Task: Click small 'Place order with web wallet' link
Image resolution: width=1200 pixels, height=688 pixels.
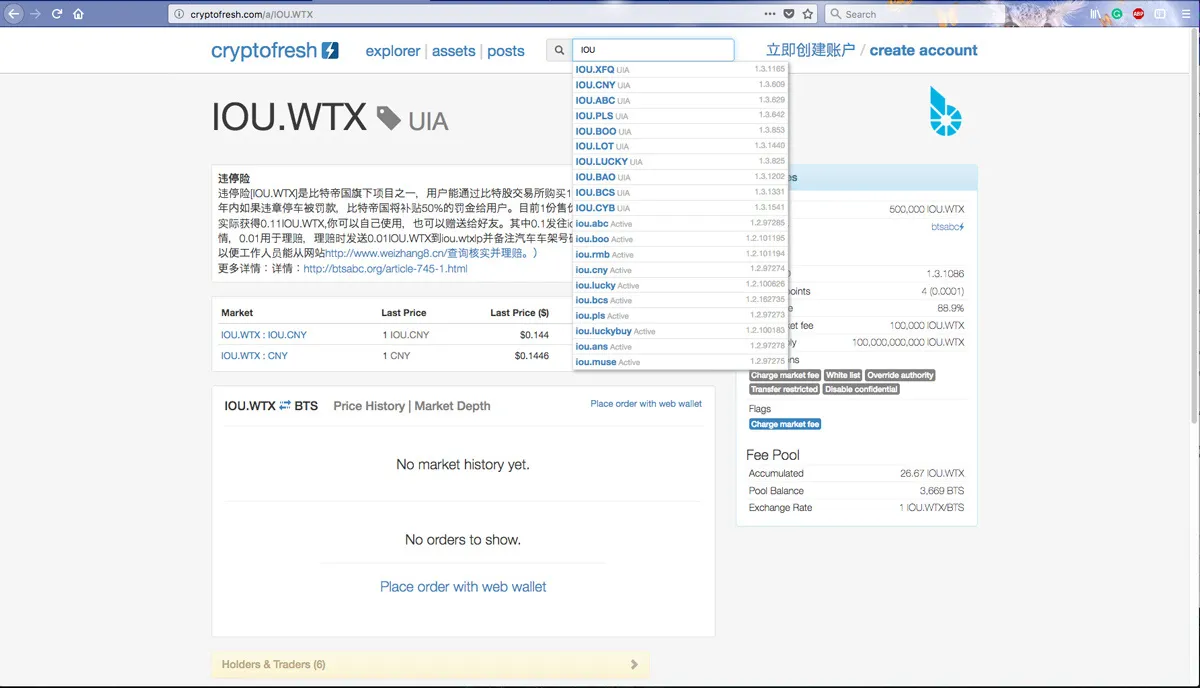Action: (x=646, y=404)
